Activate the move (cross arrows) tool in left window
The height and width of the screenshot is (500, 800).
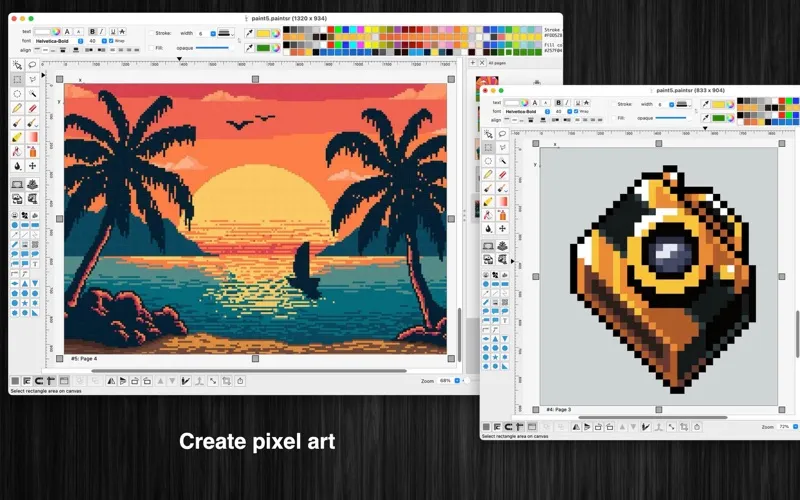coord(32,166)
